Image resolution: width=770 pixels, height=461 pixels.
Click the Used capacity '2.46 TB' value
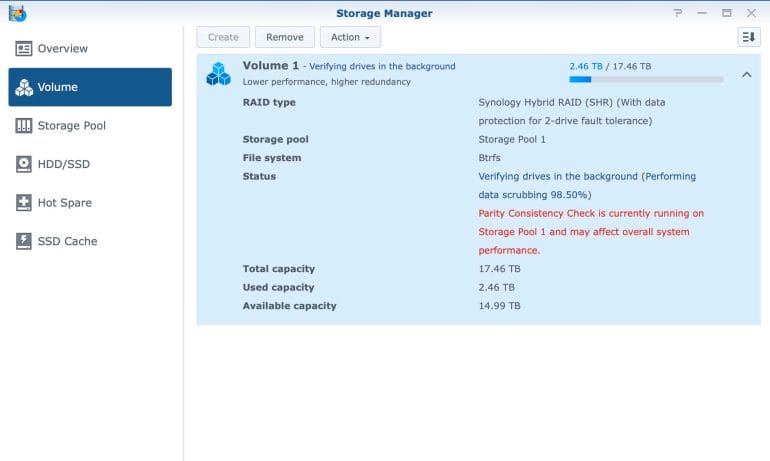496,287
